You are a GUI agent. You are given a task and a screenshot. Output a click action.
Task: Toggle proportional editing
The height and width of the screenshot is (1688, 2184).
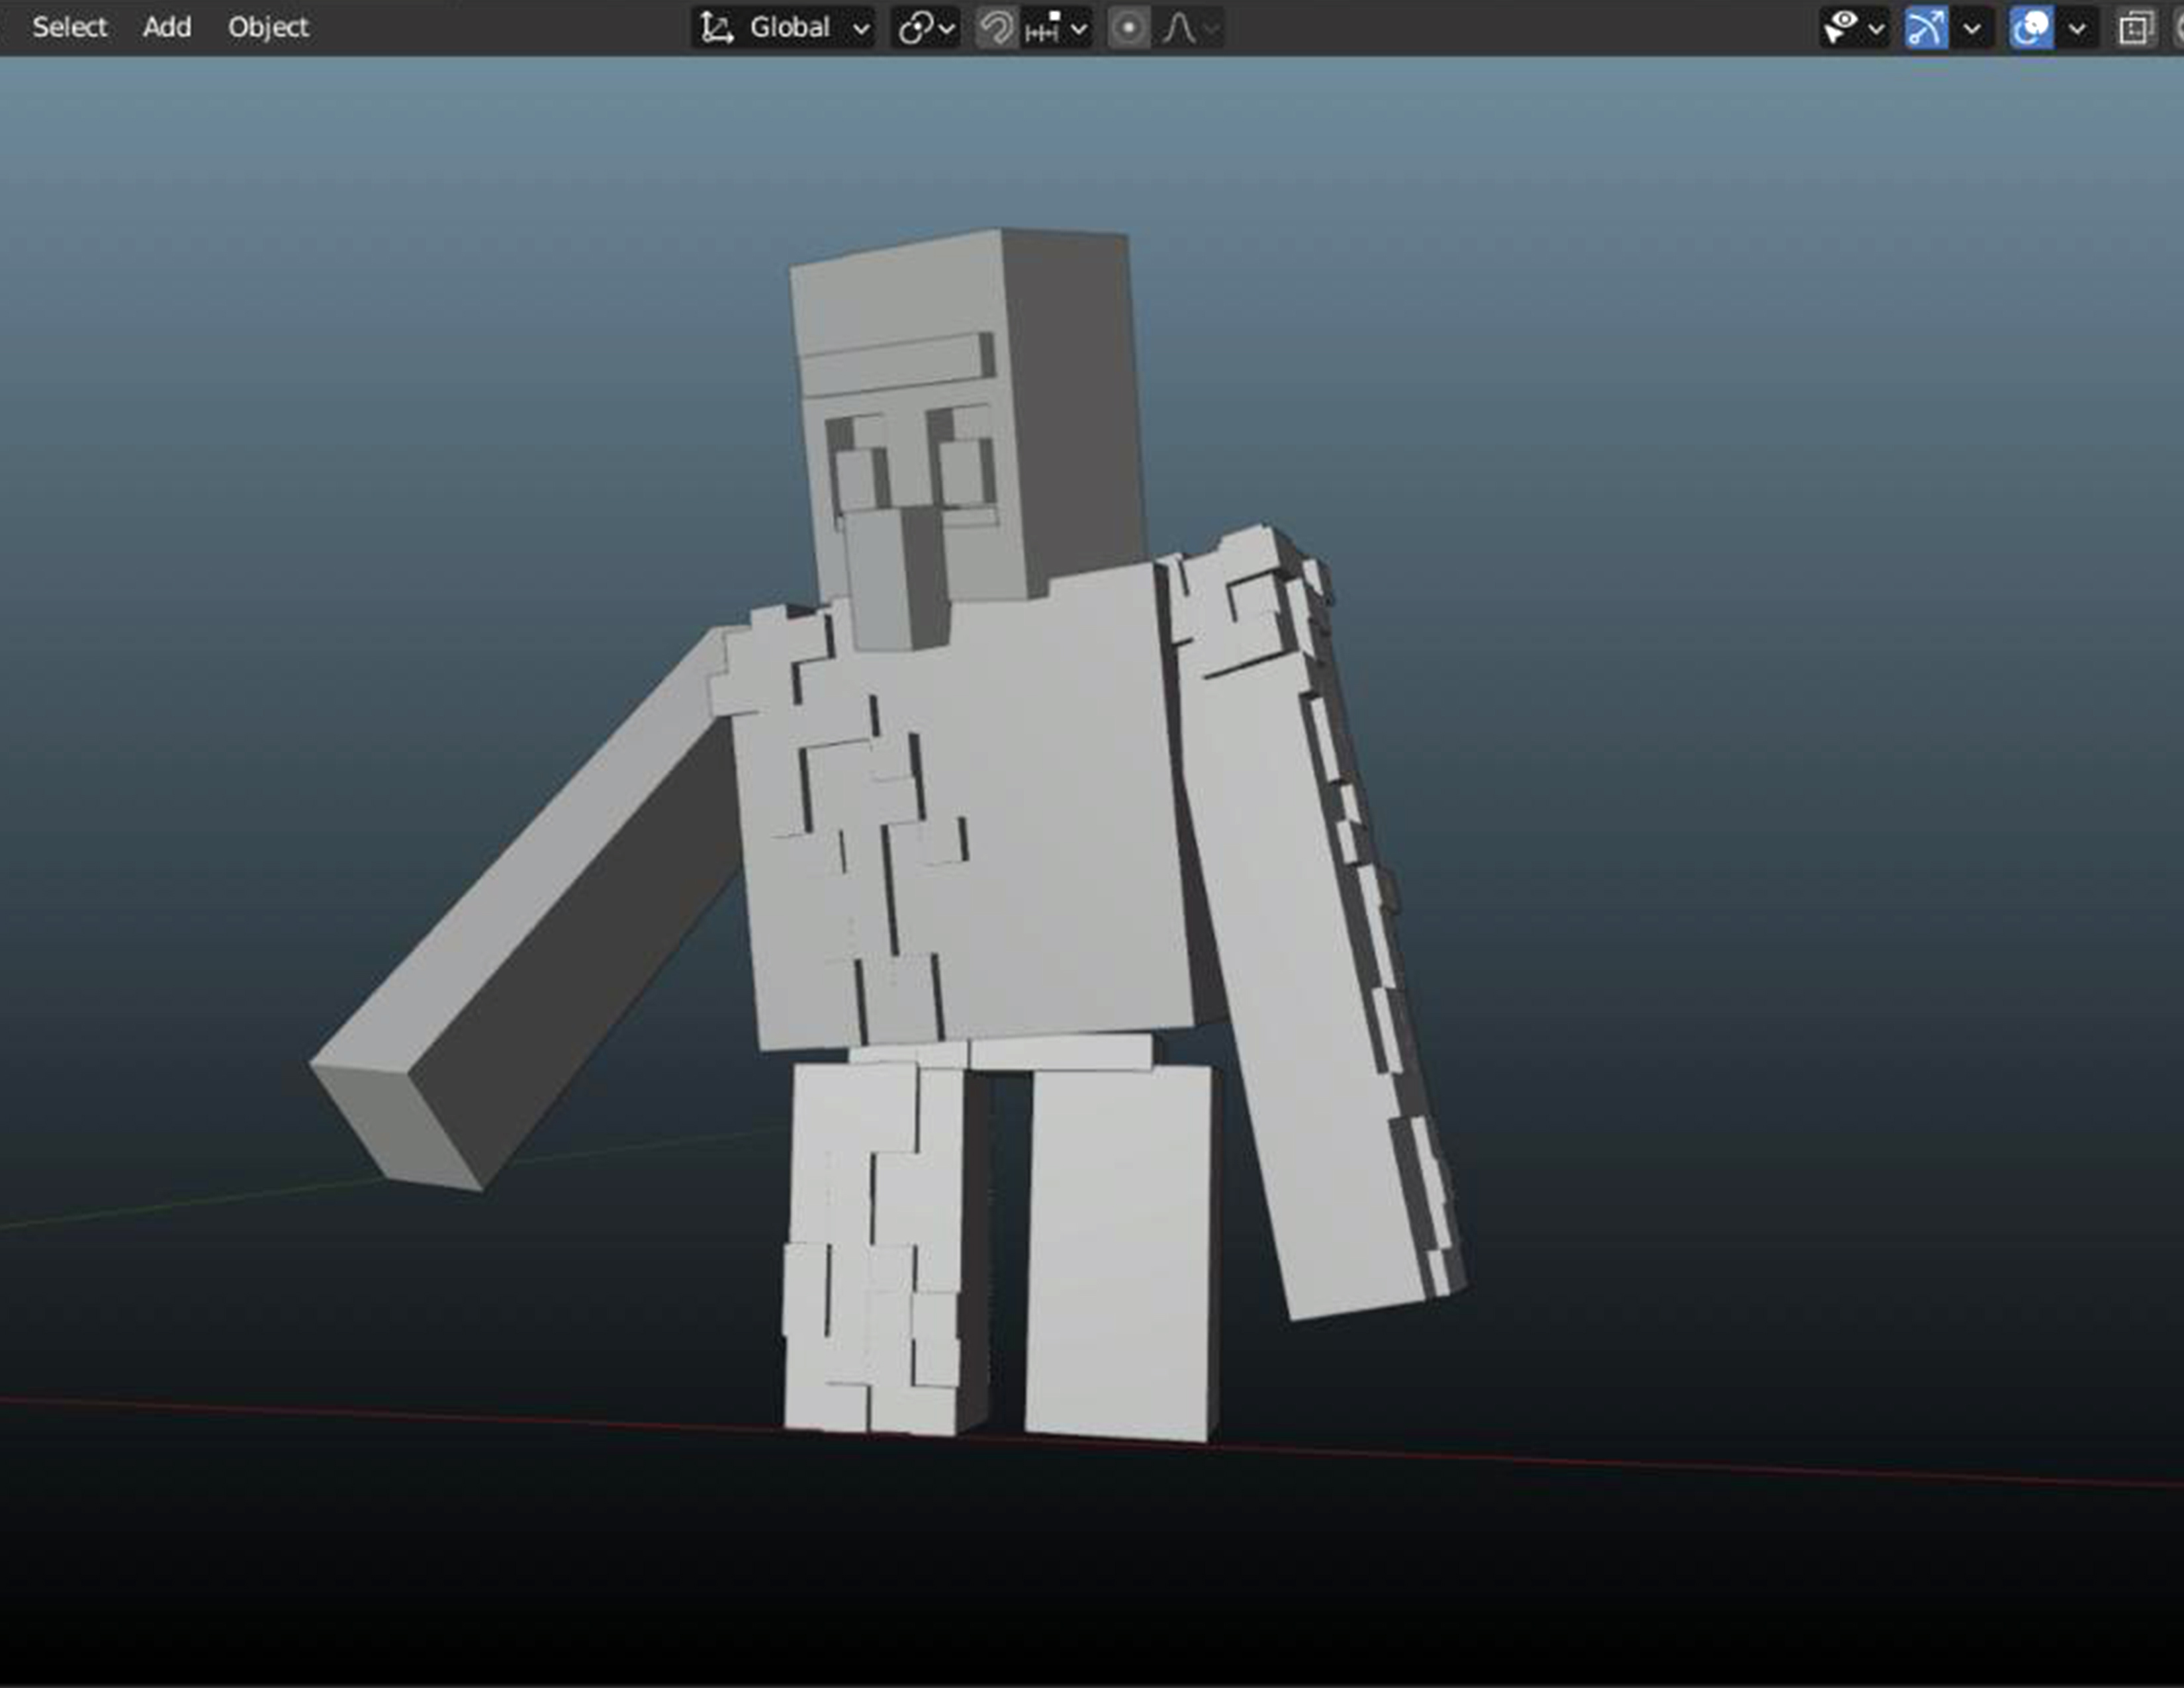(1128, 28)
